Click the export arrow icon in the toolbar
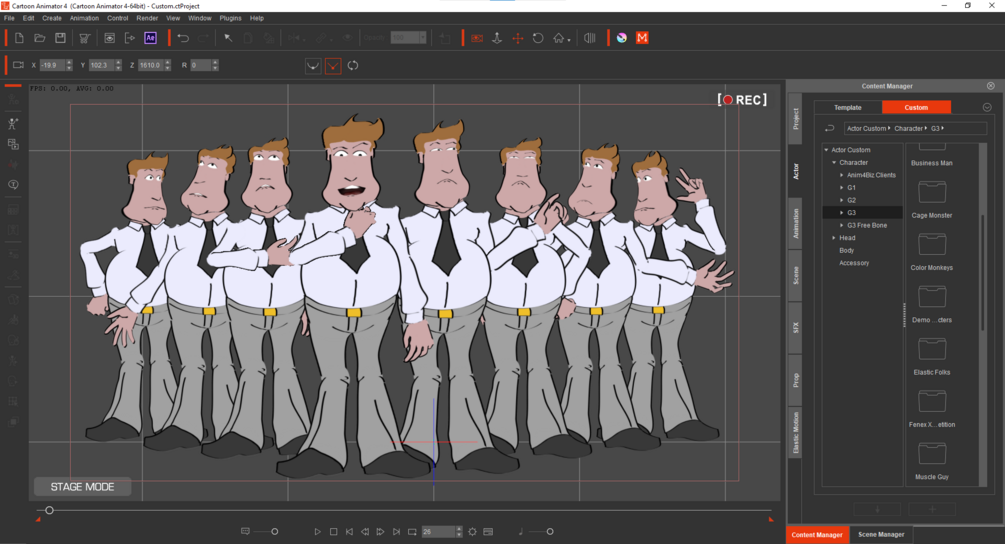The width and height of the screenshot is (1005, 544). pyautogui.click(x=130, y=38)
